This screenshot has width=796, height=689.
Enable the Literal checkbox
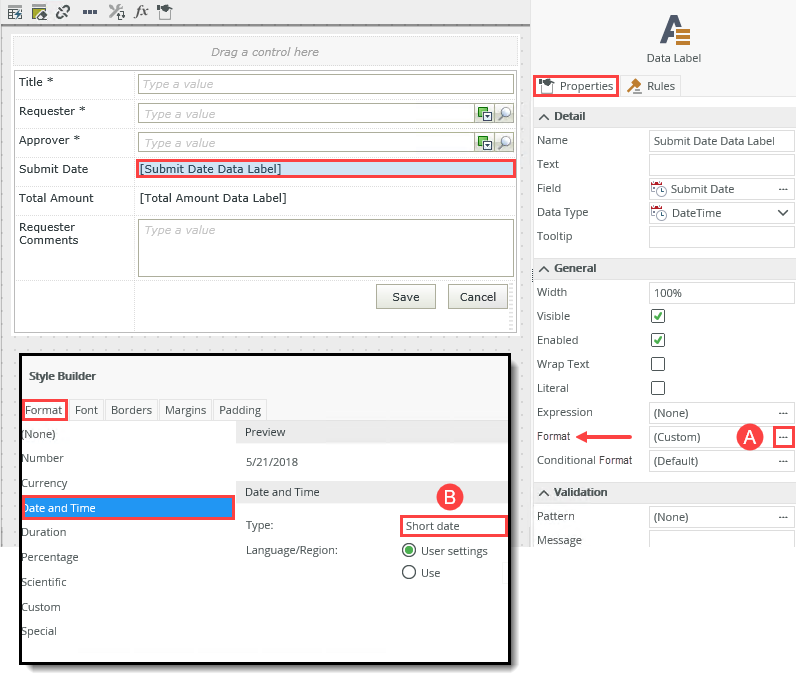(658, 388)
